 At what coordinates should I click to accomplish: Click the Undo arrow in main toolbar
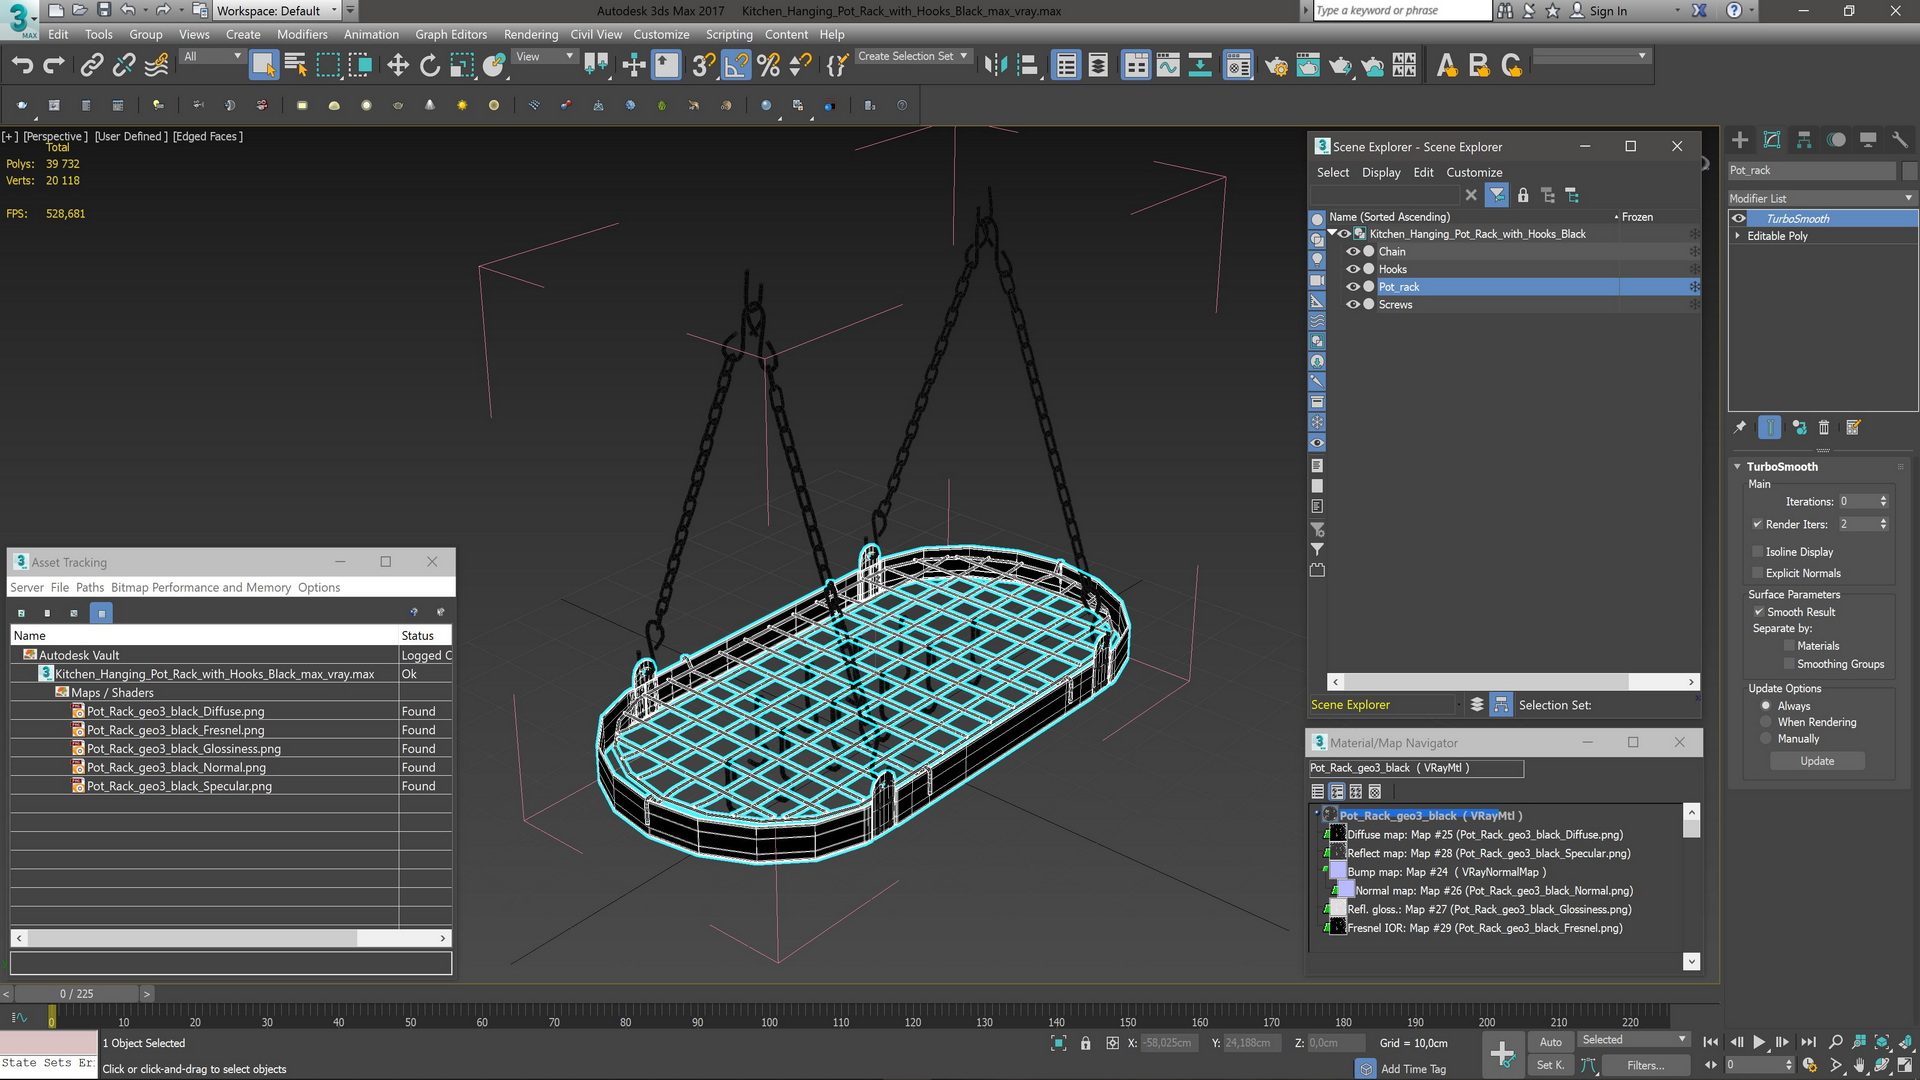pos(22,66)
